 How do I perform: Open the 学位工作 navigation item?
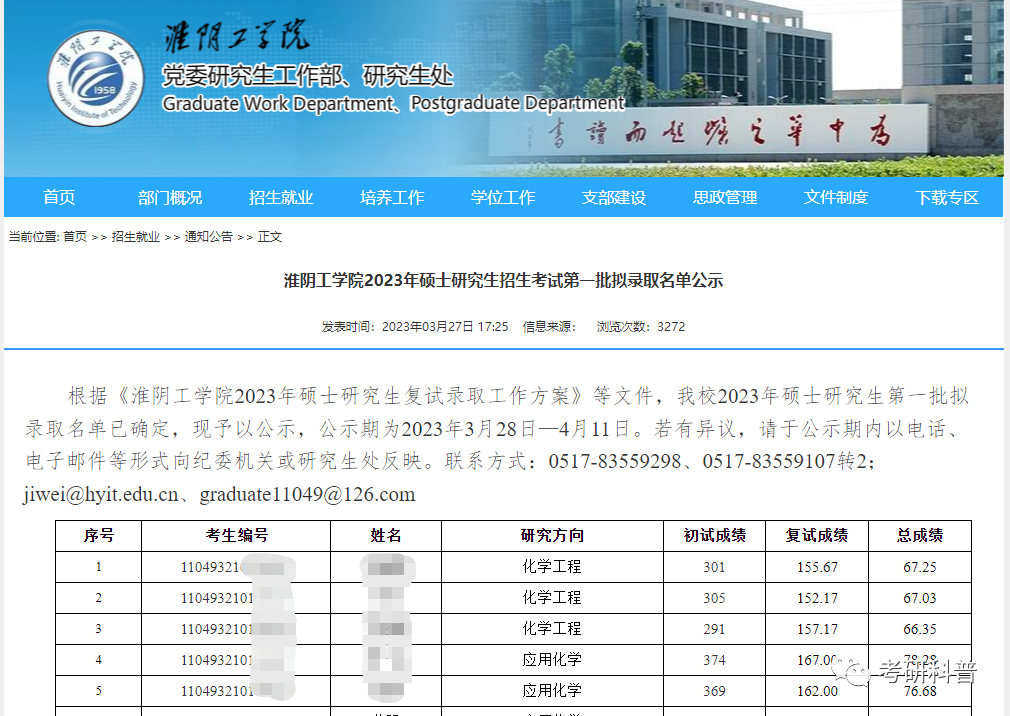[x=503, y=197]
